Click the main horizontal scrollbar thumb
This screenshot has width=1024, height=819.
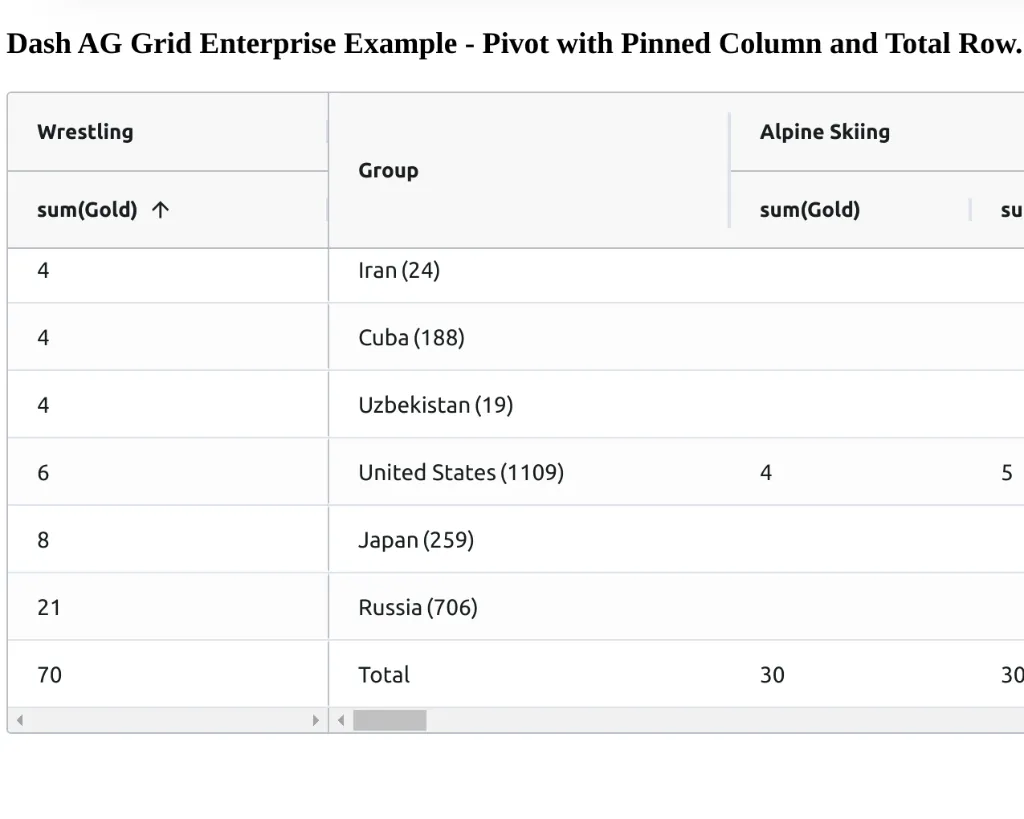click(389, 720)
